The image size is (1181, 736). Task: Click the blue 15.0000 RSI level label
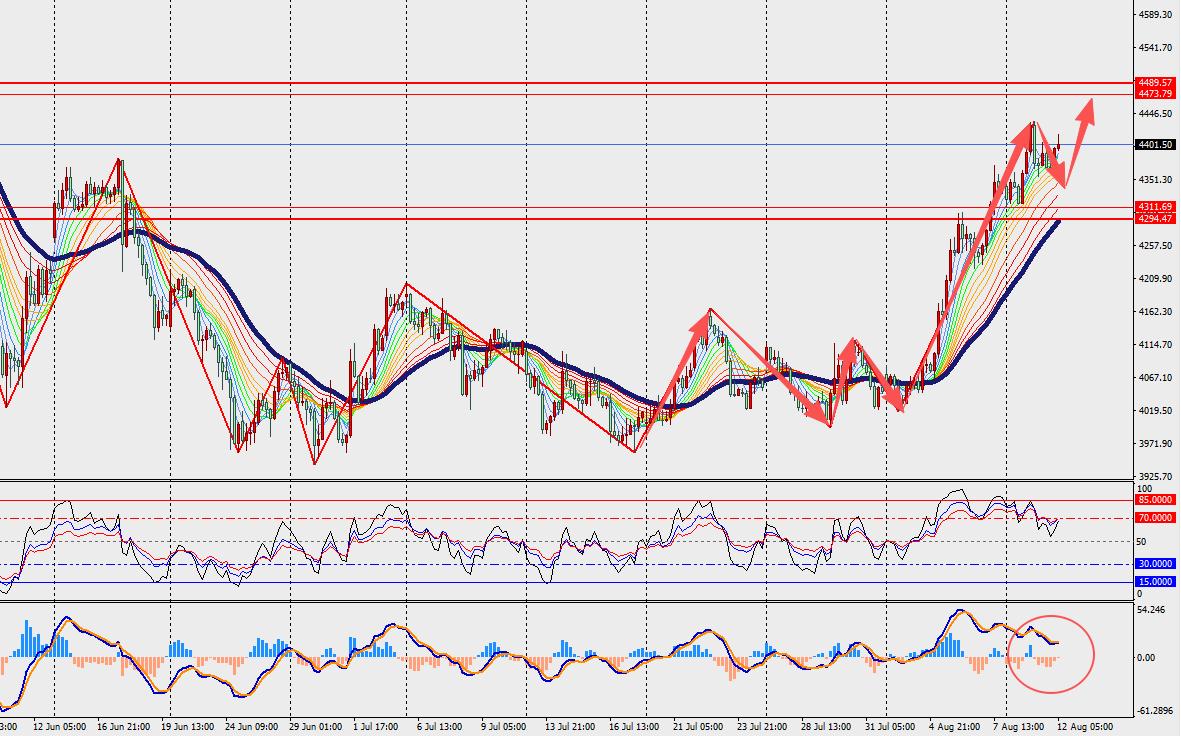tap(1155, 582)
